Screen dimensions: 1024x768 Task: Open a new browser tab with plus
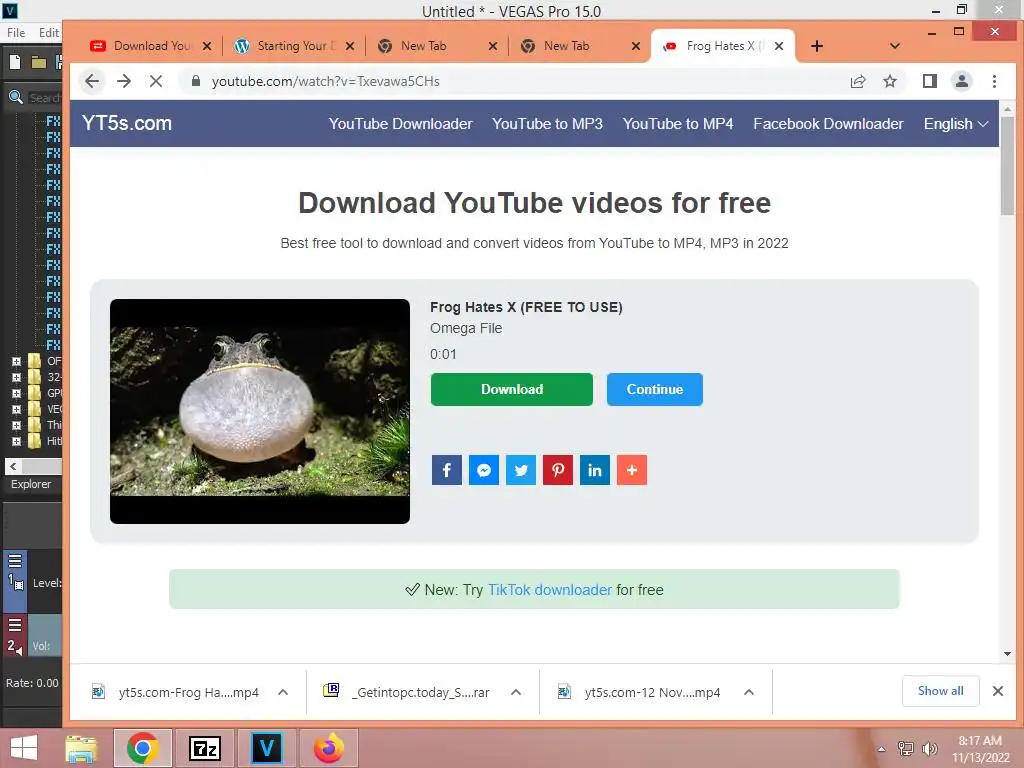tap(817, 46)
